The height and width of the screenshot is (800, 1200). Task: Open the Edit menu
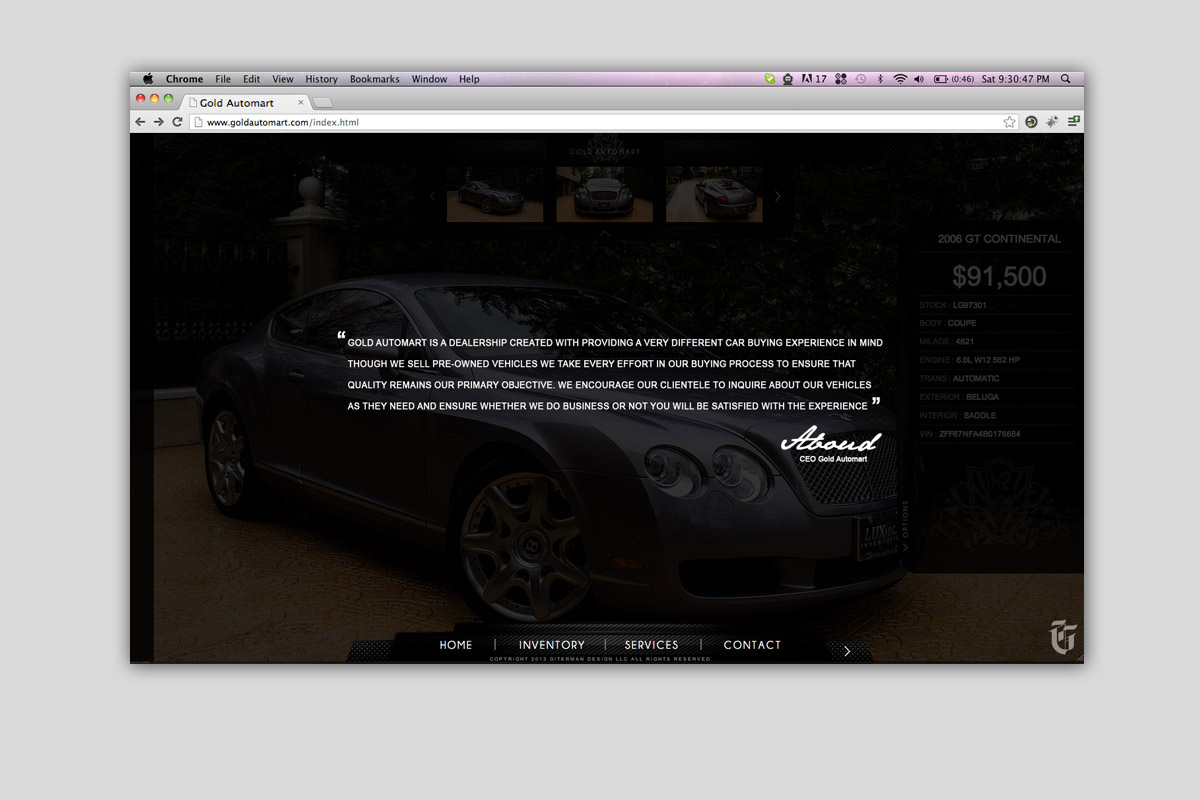click(251, 79)
